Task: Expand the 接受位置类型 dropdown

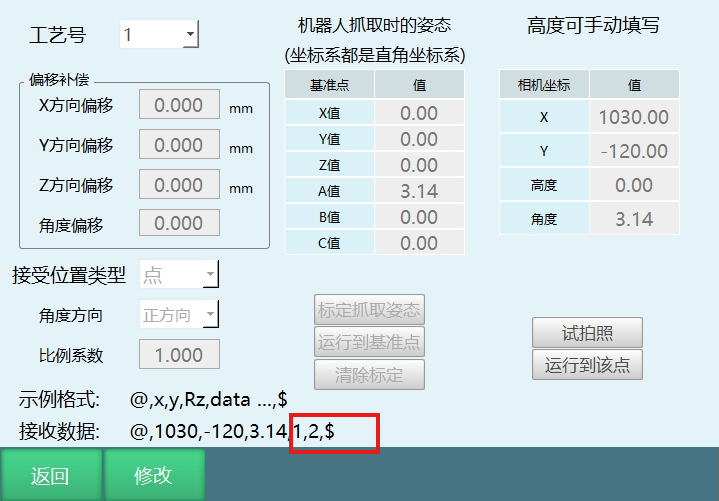Action: (x=178, y=275)
